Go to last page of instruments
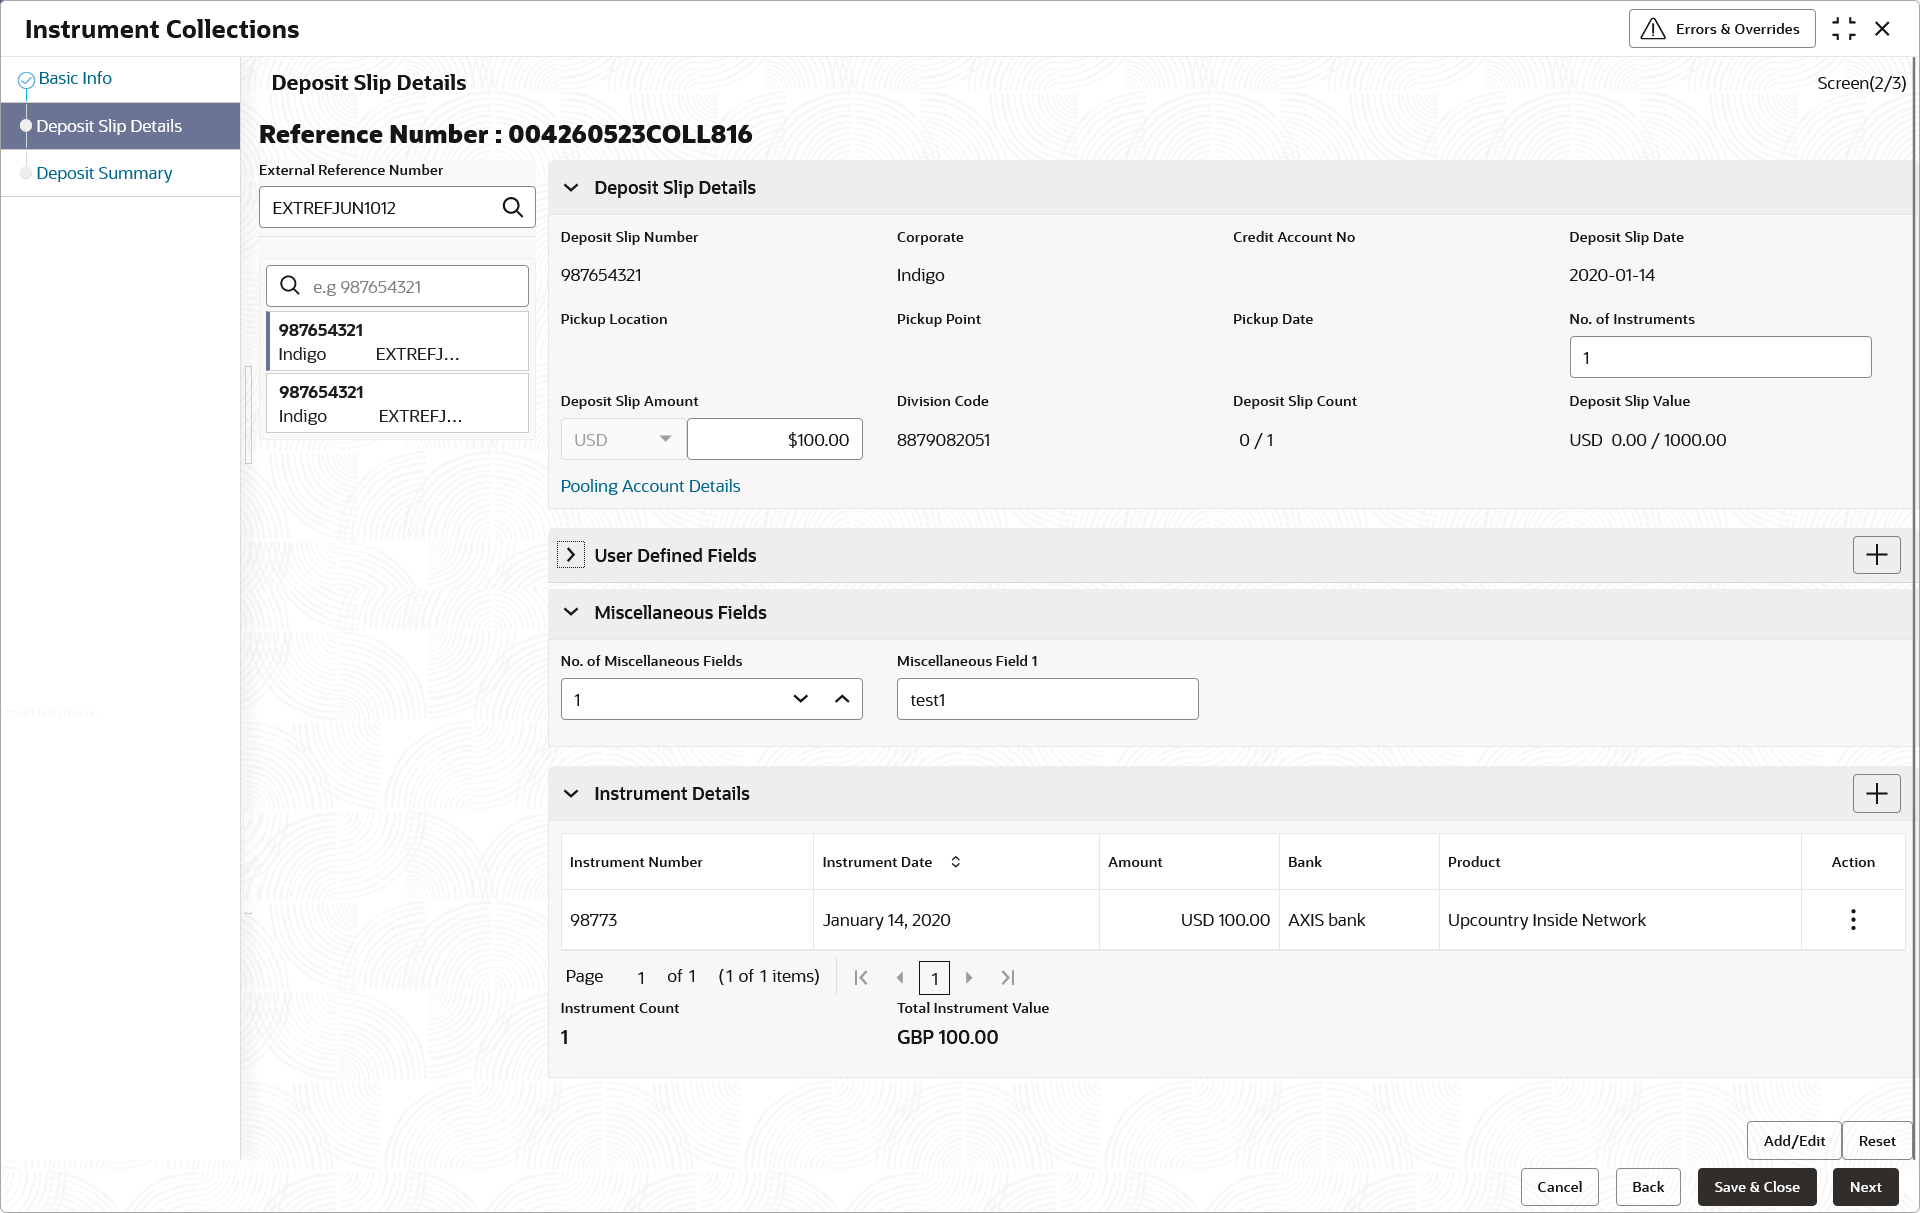Image resolution: width=1920 pixels, height=1213 pixels. tap(1007, 977)
